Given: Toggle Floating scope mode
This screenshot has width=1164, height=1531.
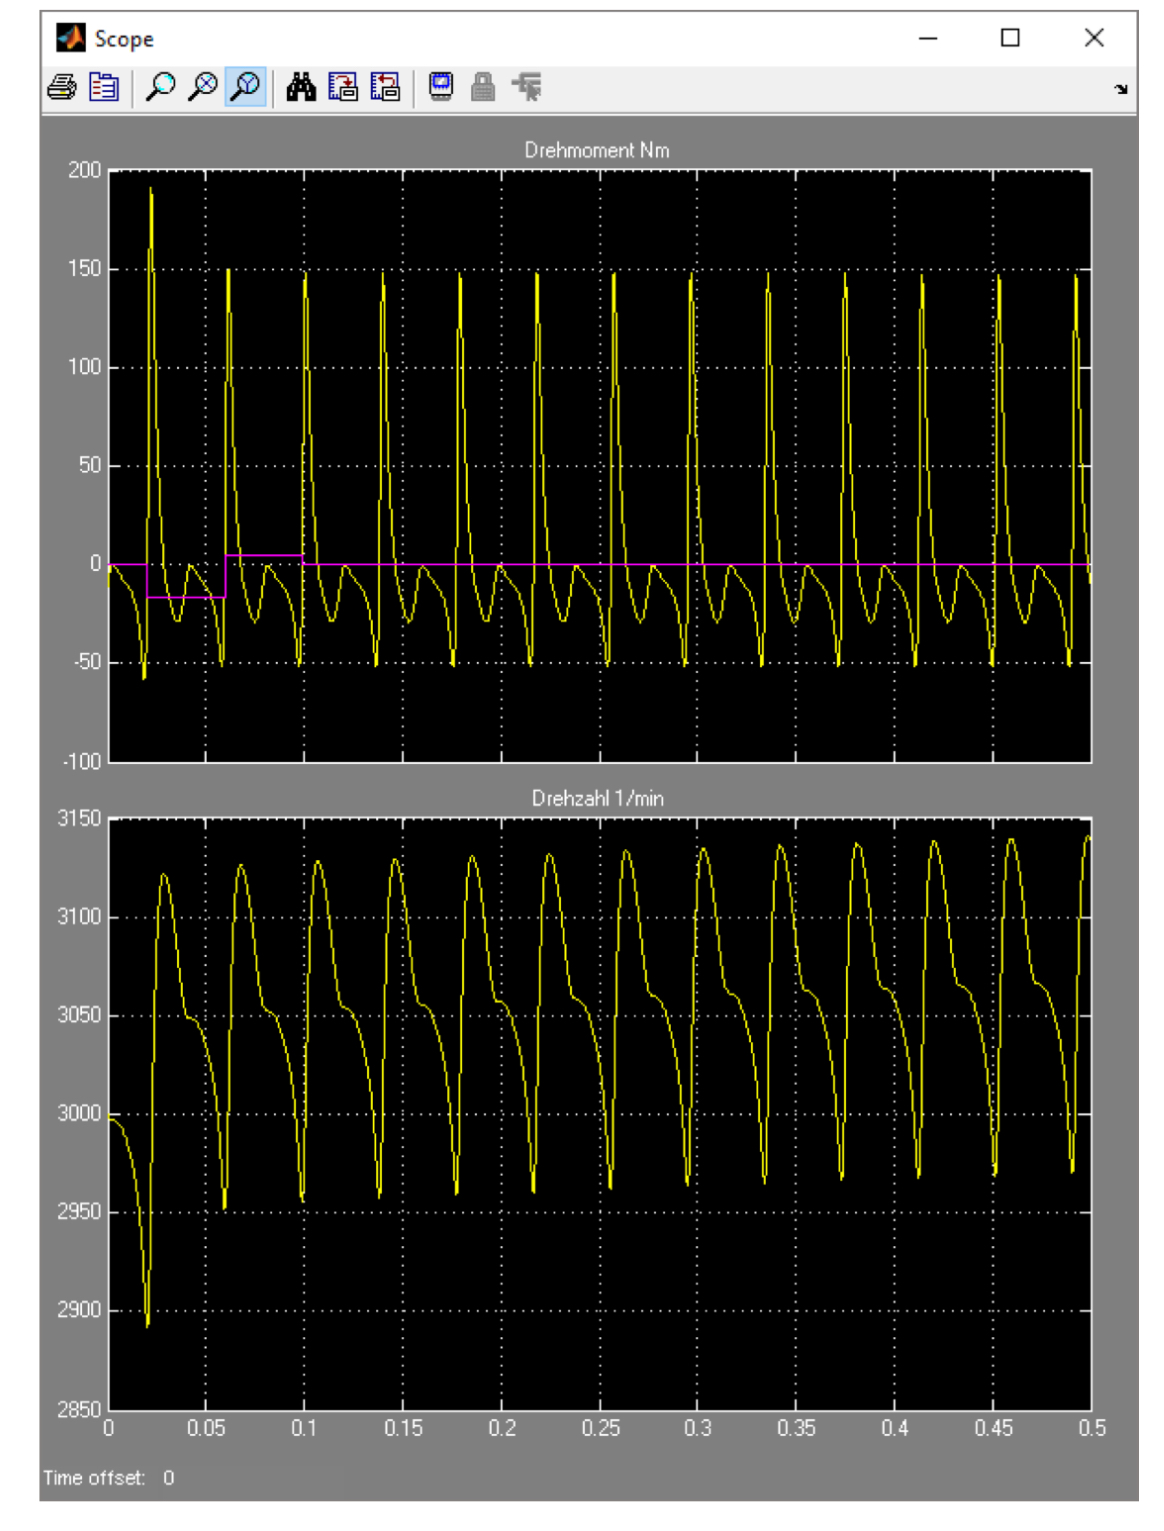Looking at the screenshot, I should click(x=441, y=88).
